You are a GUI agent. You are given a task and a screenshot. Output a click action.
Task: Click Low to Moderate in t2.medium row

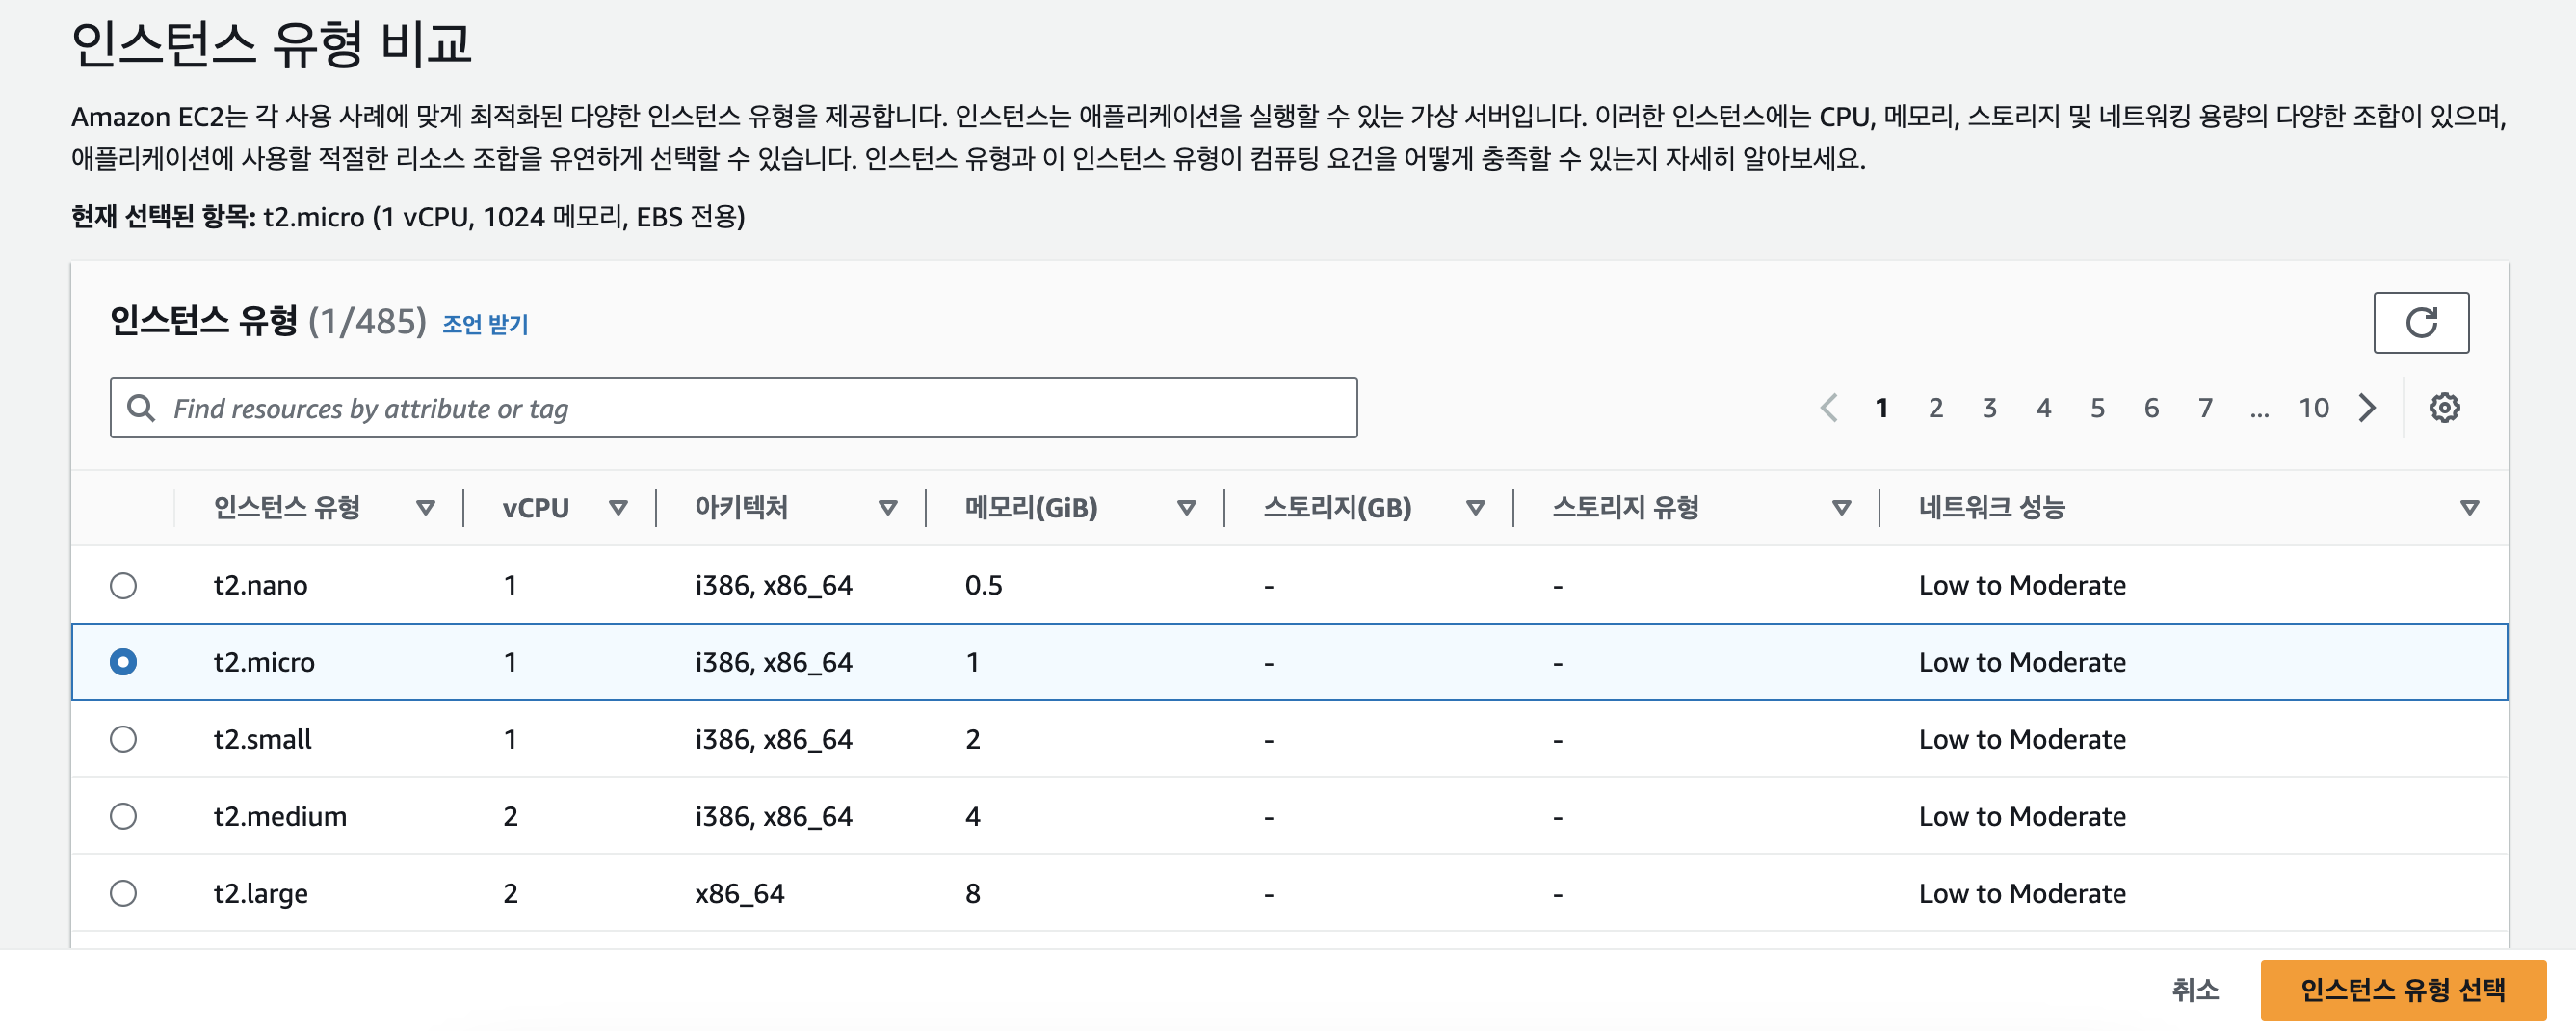2022,816
